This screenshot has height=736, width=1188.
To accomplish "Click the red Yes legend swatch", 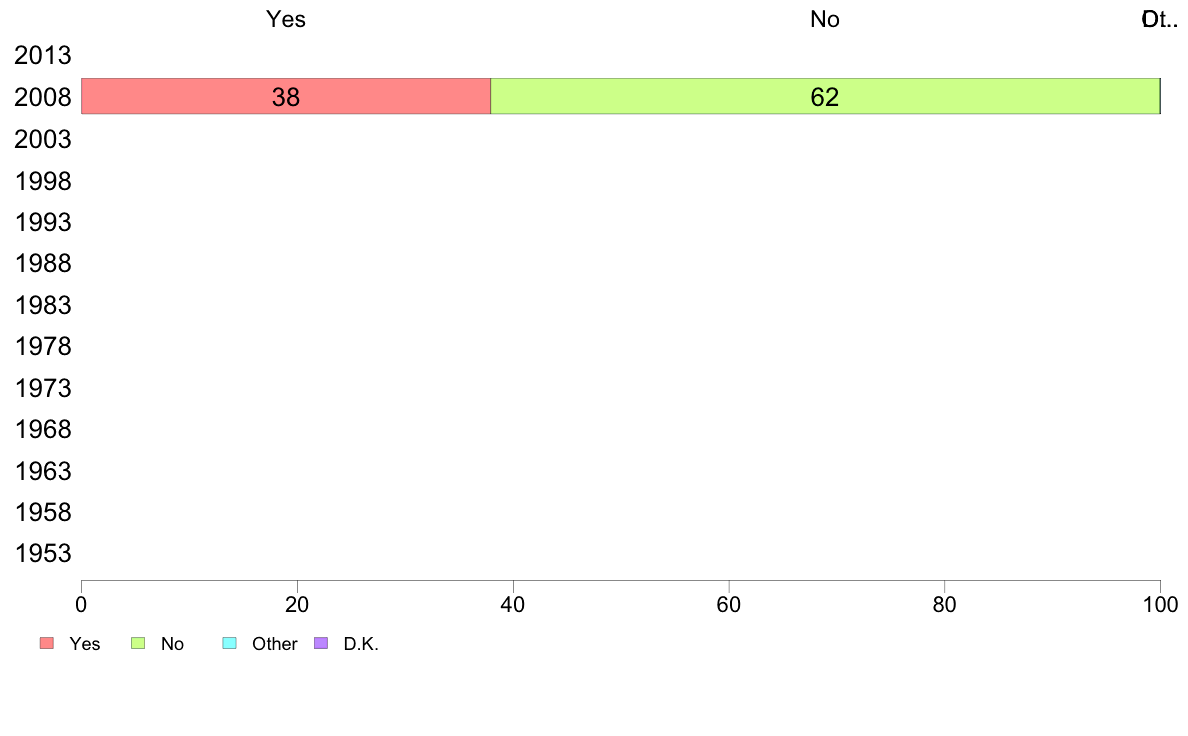I will pos(47,643).
